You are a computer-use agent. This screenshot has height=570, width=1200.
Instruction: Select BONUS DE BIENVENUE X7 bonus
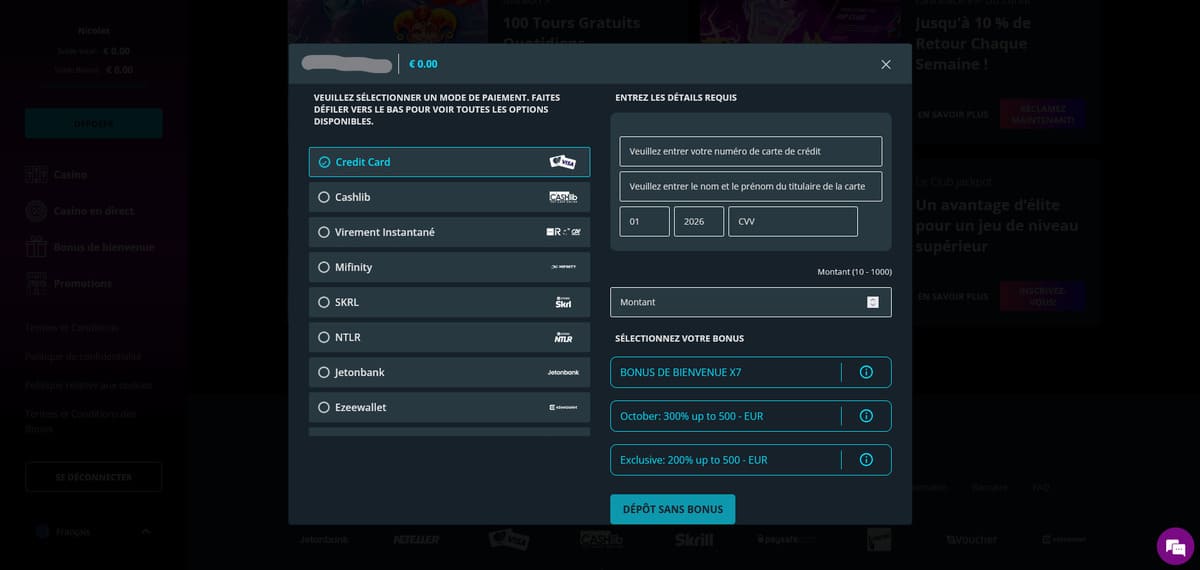[x=751, y=372]
